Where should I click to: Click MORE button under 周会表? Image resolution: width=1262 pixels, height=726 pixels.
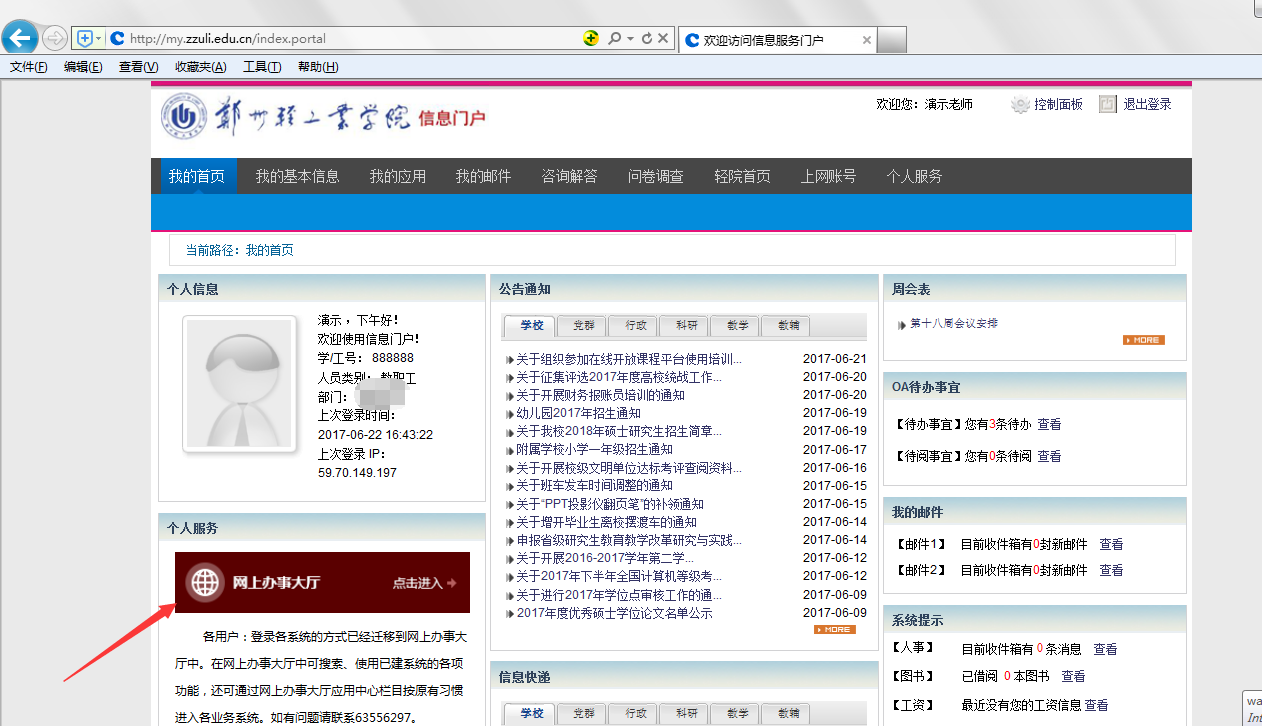point(1143,340)
